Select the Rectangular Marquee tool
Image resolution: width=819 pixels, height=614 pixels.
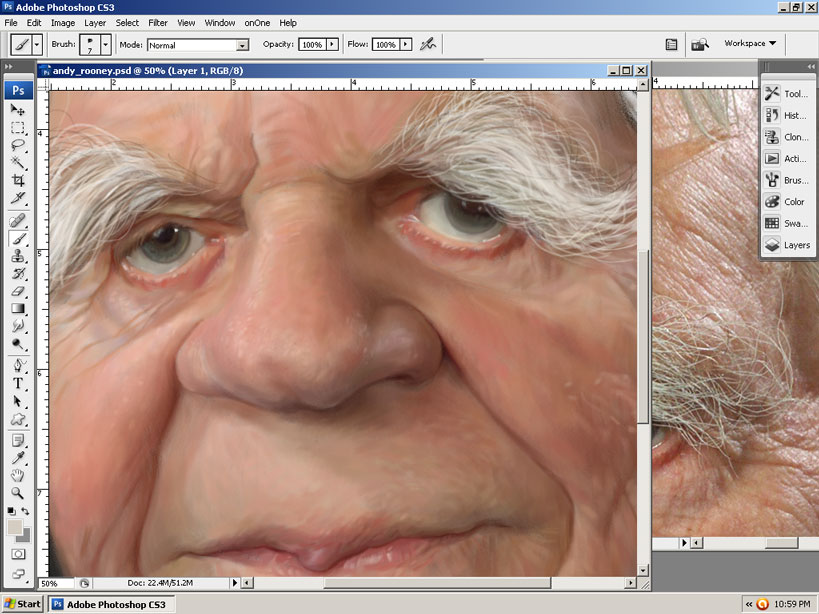(x=18, y=127)
